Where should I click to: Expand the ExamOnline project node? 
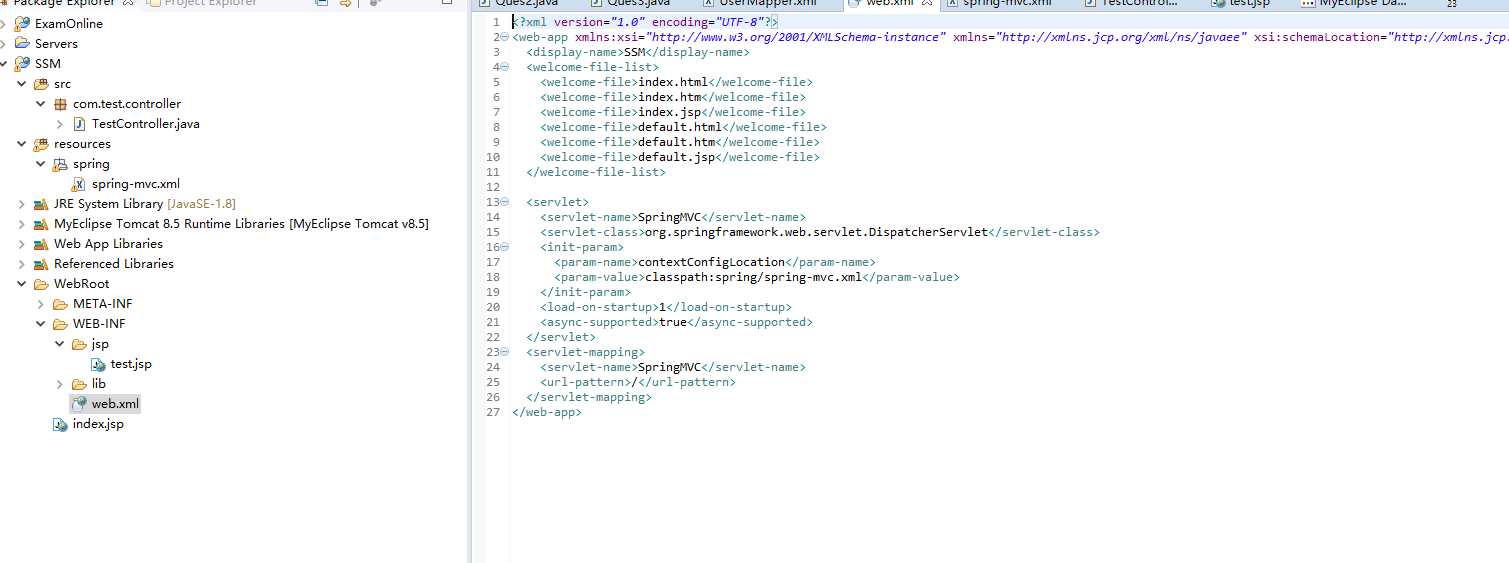pyautogui.click(x=4, y=23)
